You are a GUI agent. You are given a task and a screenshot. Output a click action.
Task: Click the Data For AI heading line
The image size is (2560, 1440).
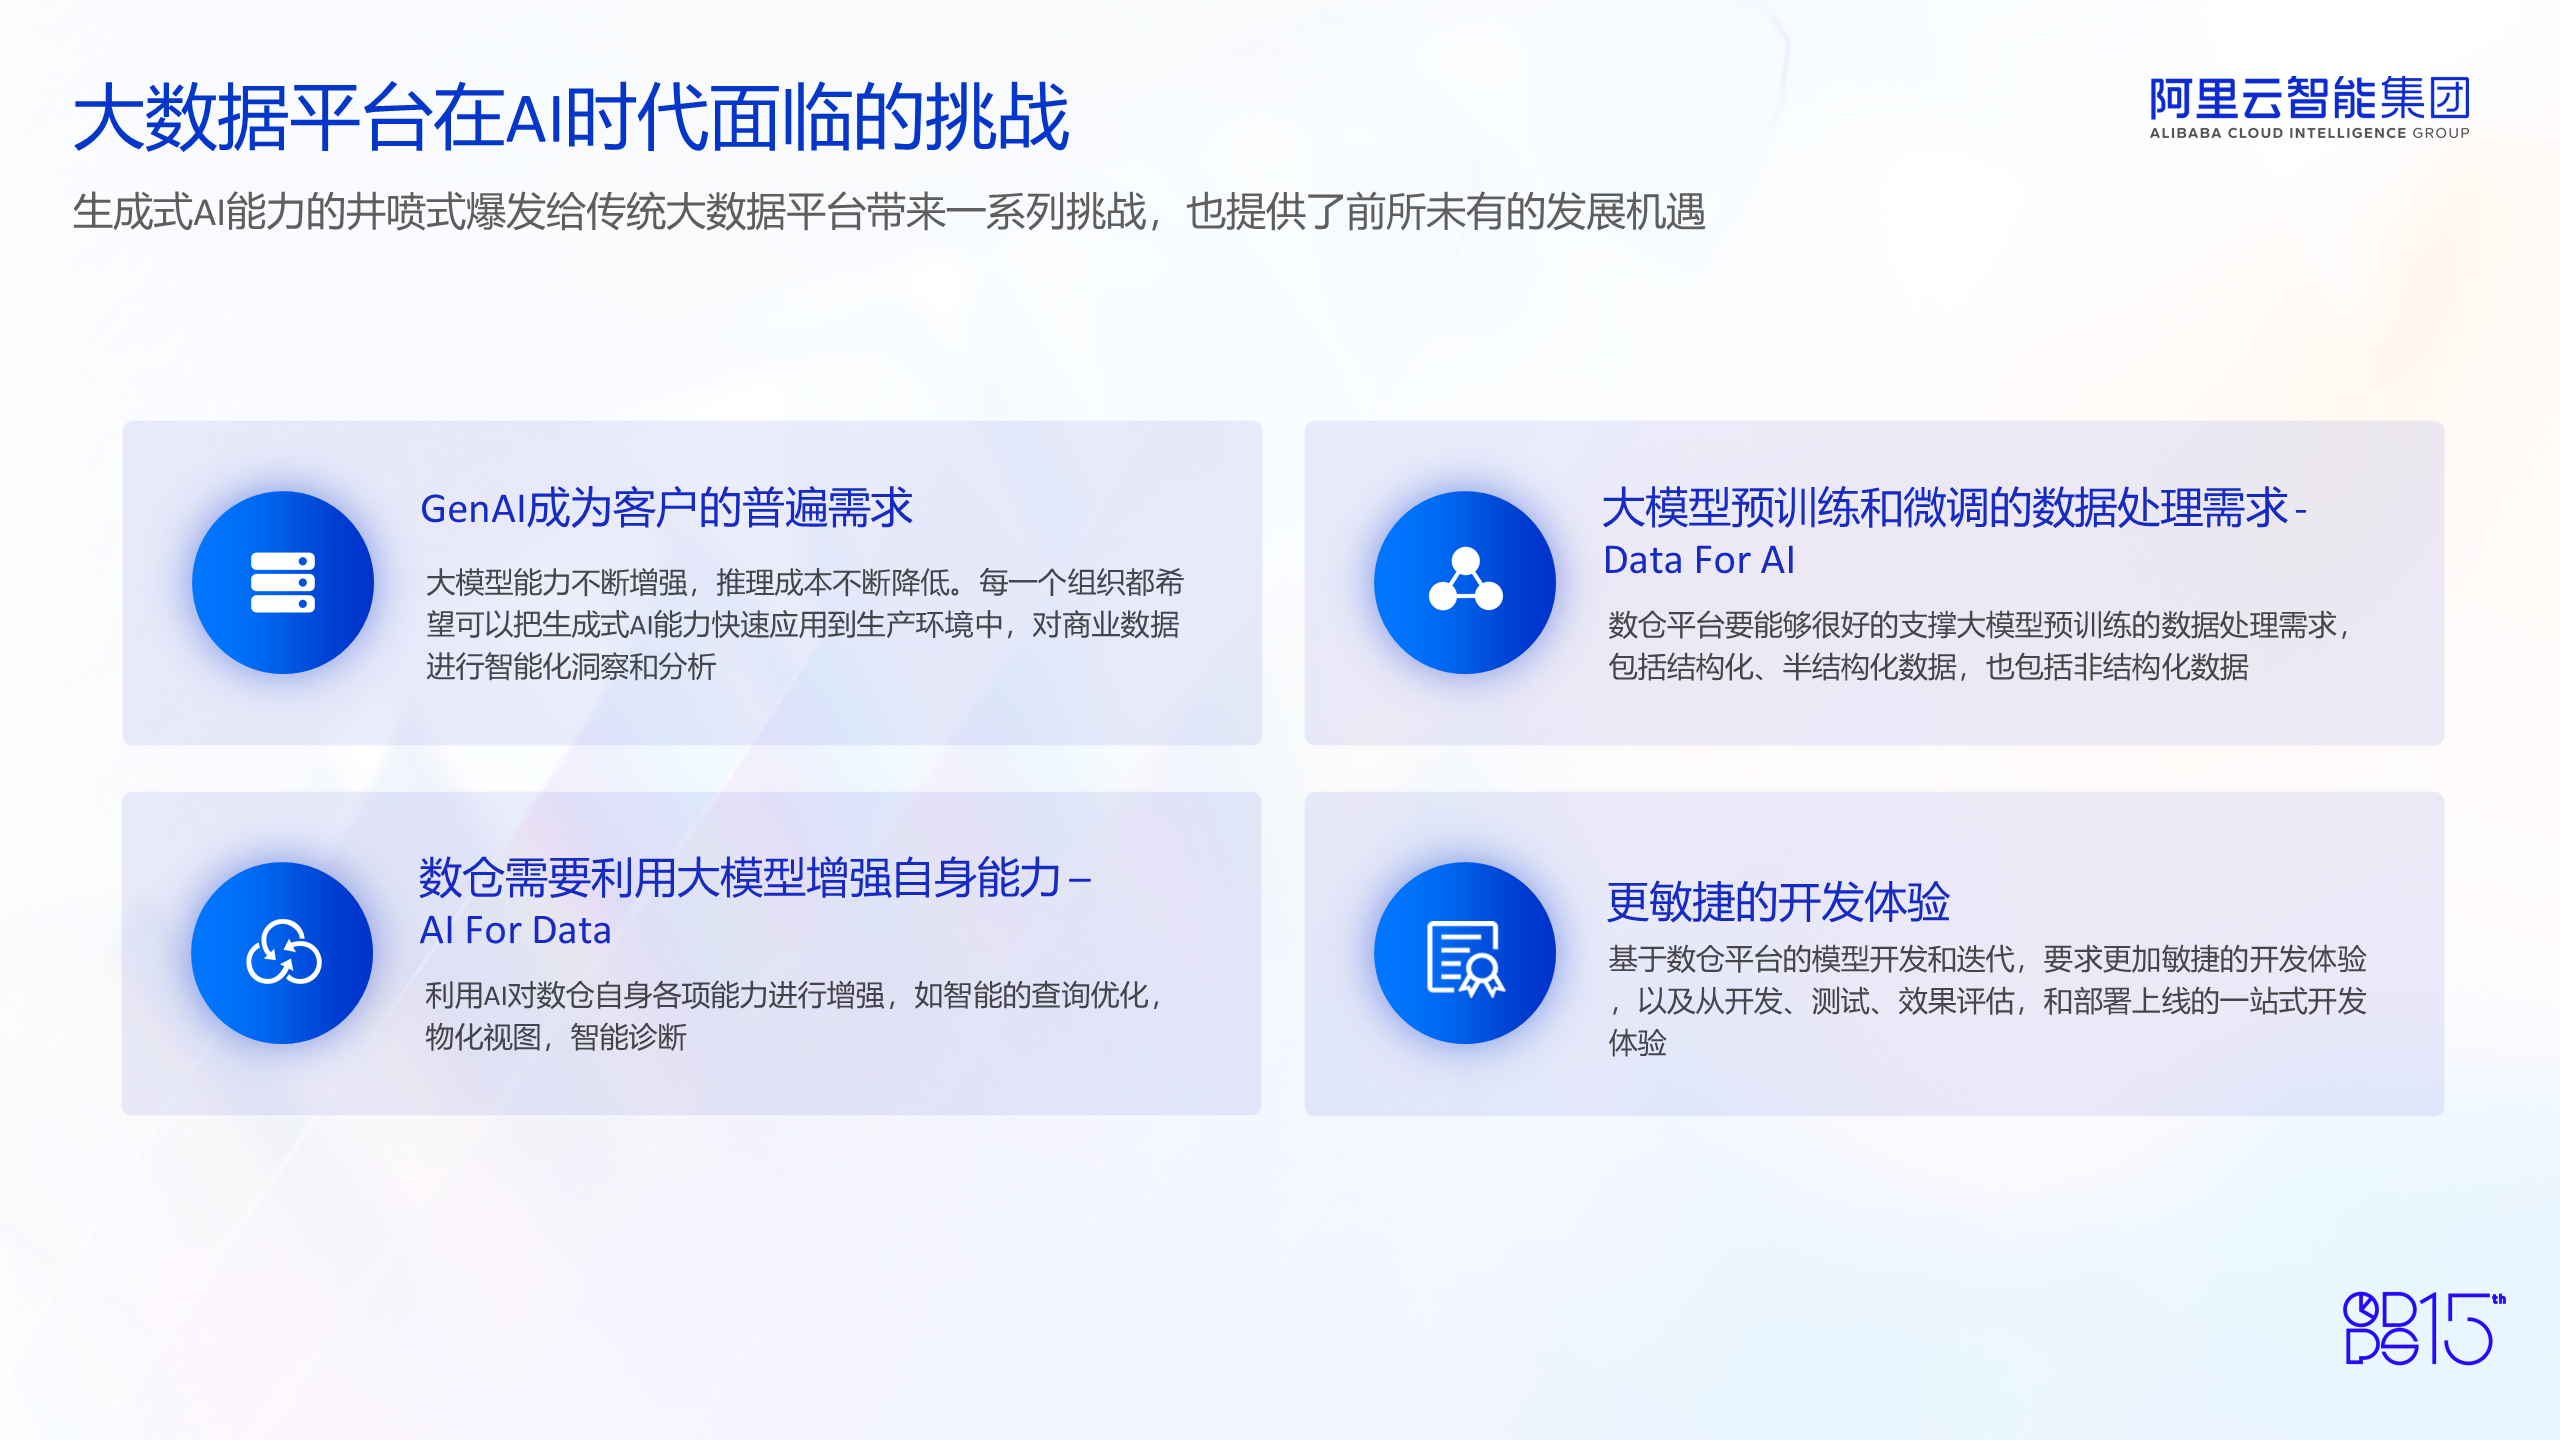point(1699,560)
